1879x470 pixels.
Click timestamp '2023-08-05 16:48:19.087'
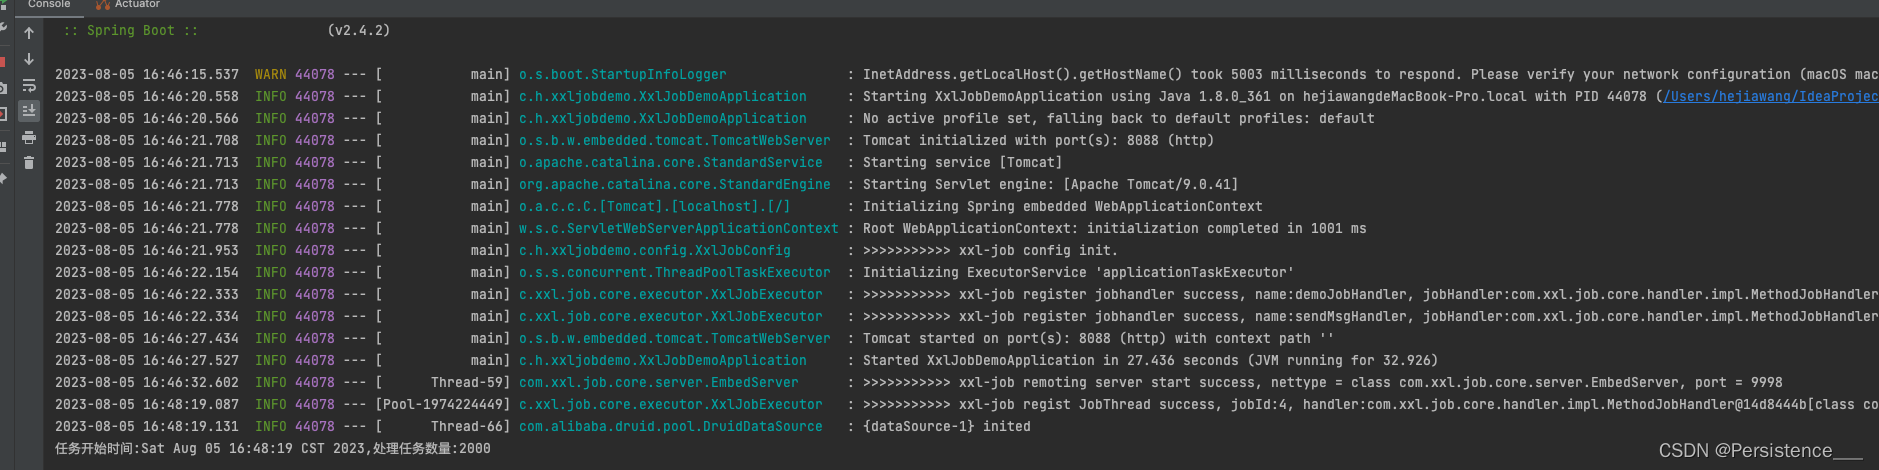click(x=147, y=404)
